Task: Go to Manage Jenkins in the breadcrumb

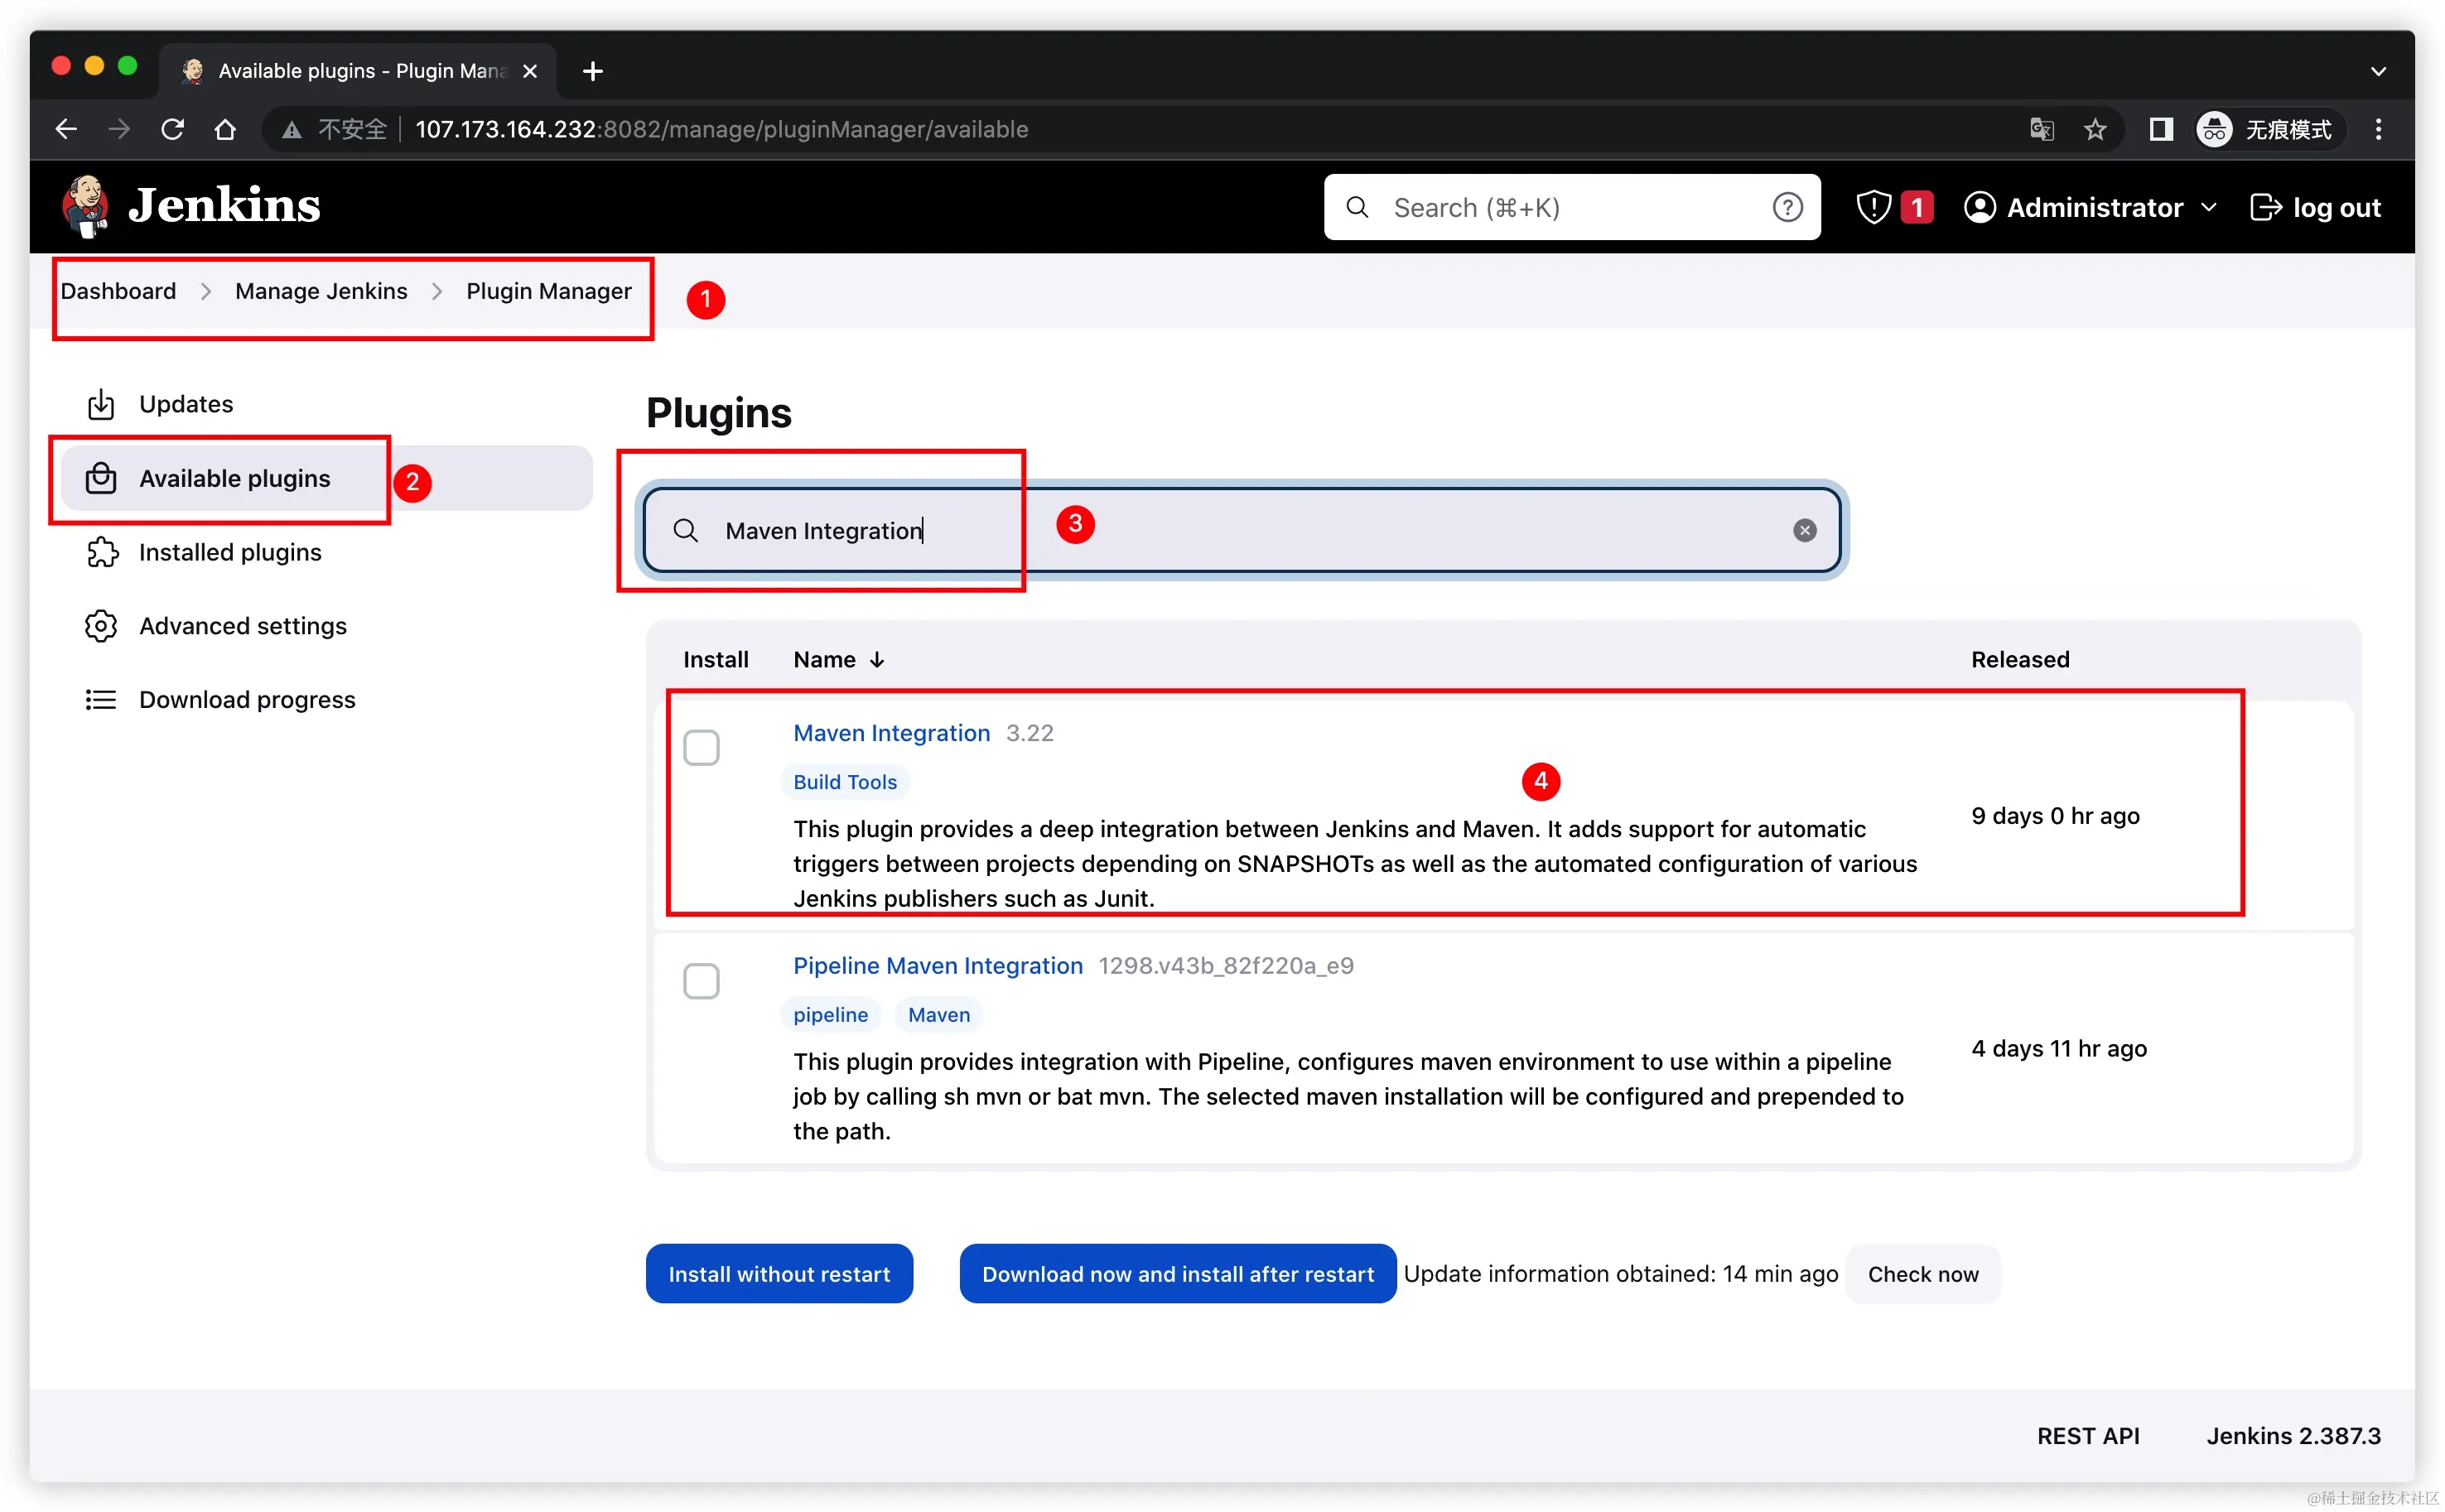Action: pyautogui.click(x=321, y=291)
